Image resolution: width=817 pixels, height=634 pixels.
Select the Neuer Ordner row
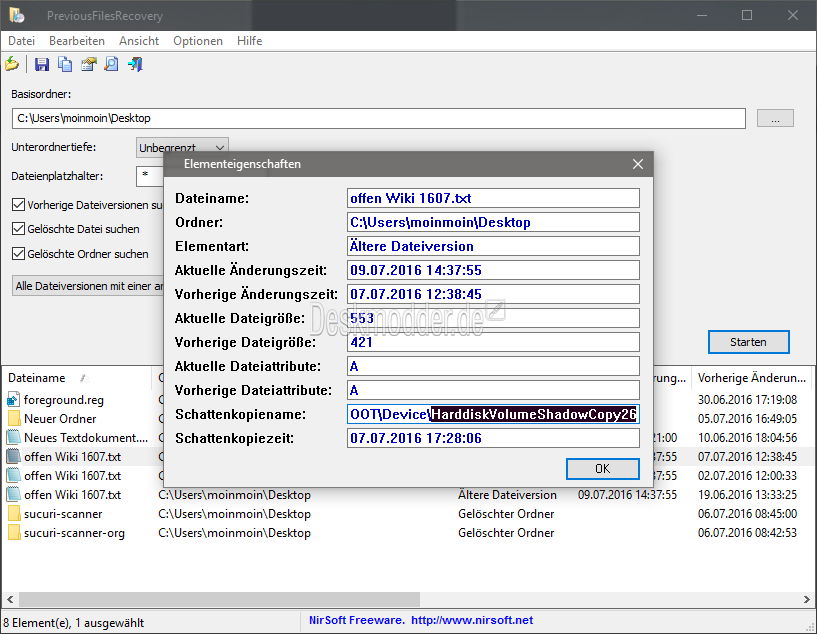(x=60, y=419)
